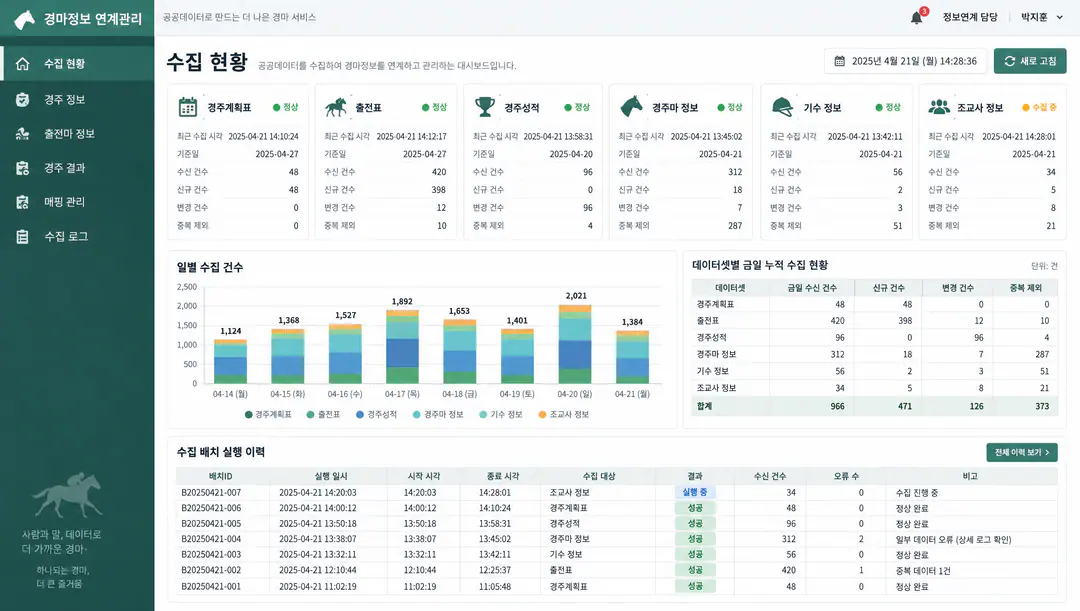The height and width of the screenshot is (611, 1080).
Task: Click the 새로 고침 button
Action: (1030, 61)
